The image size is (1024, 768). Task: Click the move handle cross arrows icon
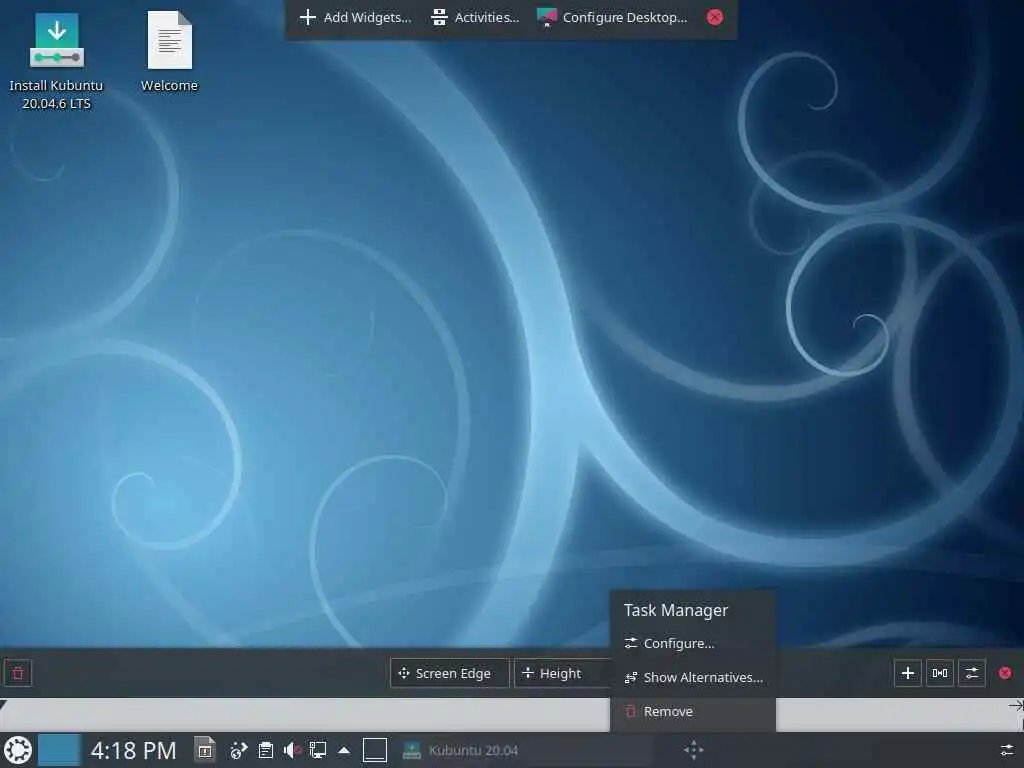coord(694,750)
